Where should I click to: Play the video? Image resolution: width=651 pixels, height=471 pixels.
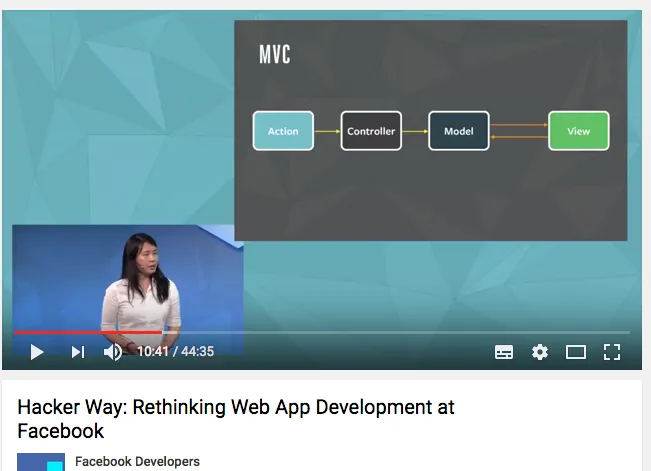37,352
